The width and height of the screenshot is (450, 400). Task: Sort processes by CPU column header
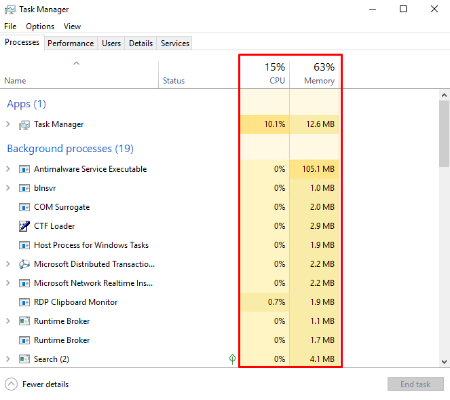[x=265, y=73]
